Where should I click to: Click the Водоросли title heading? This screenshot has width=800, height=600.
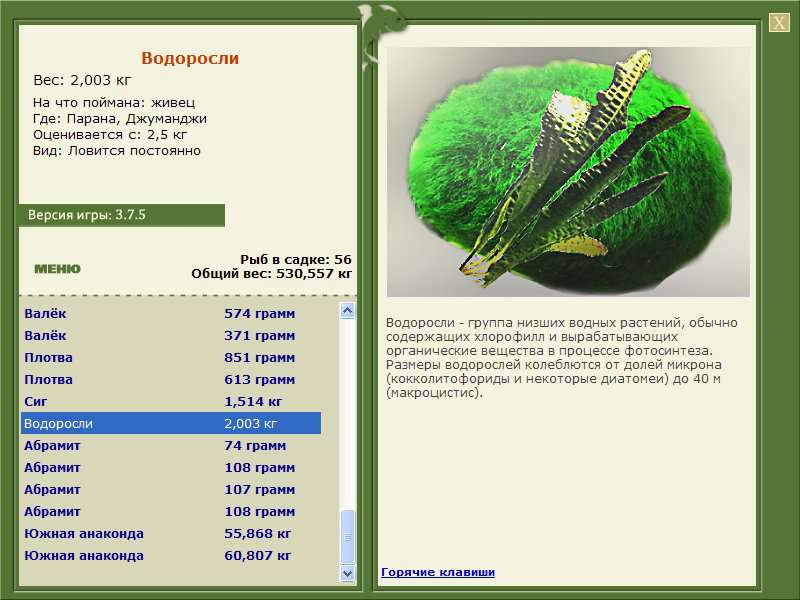190,58
